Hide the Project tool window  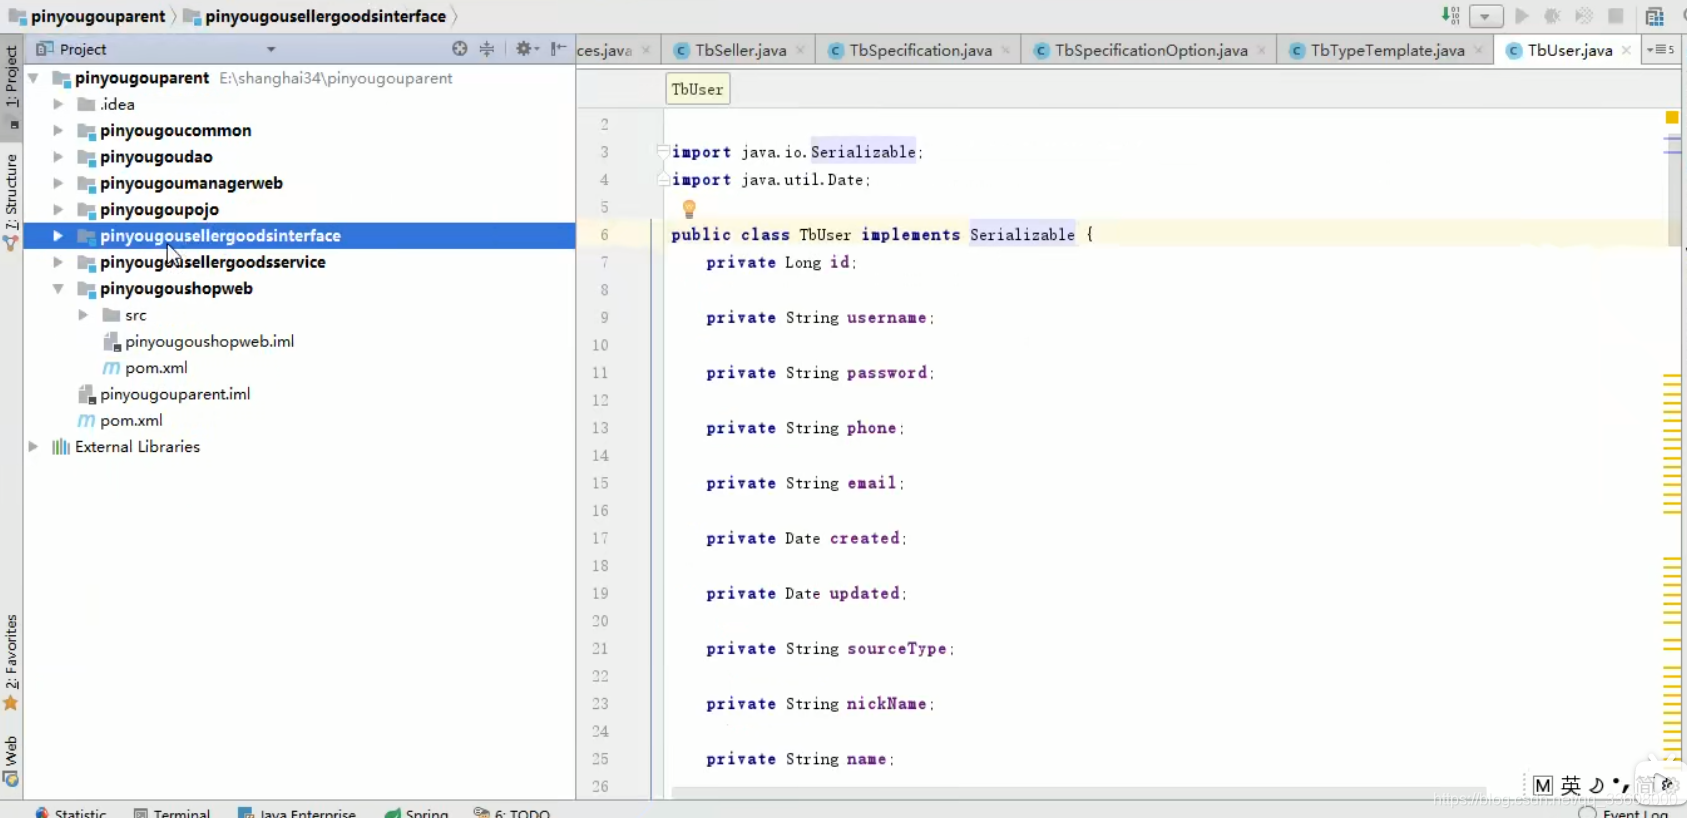(x=558, y=48)
